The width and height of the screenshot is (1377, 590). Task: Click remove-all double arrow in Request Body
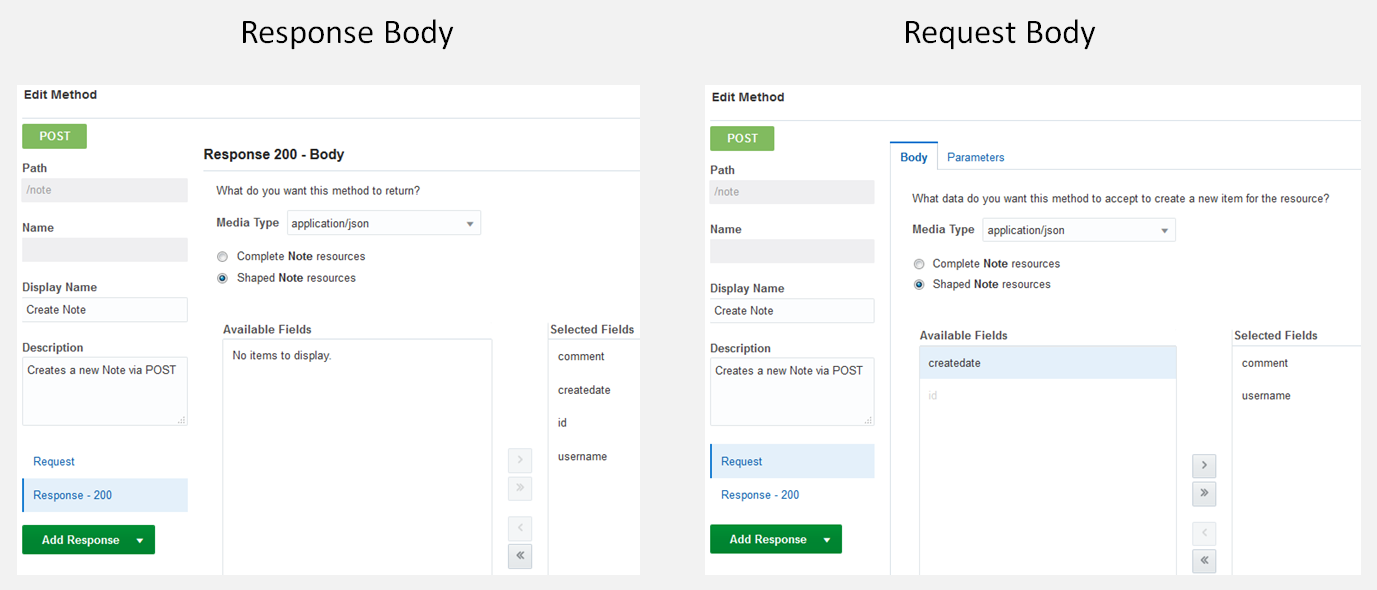click(x=1205, y=560)
